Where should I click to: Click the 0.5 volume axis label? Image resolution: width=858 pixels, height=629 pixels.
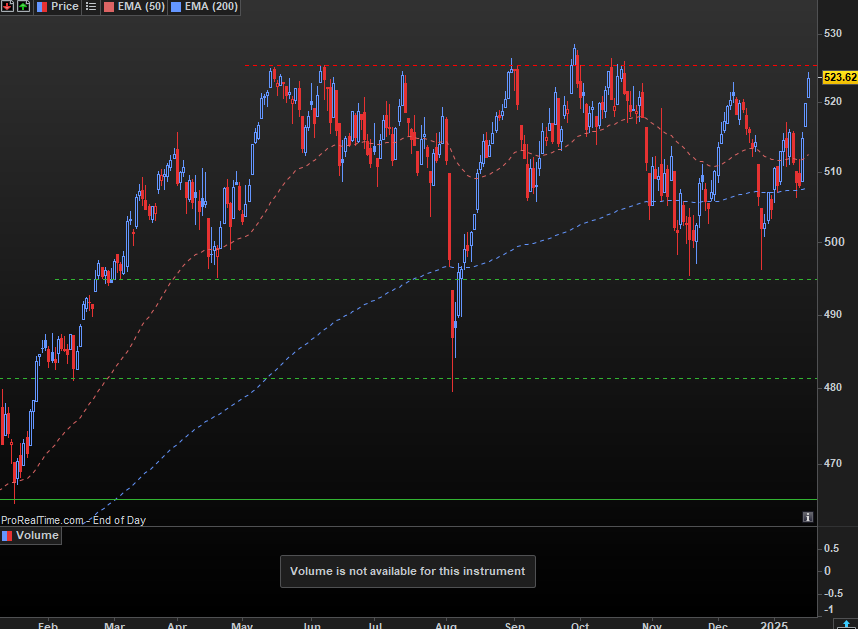pos(831,549)
